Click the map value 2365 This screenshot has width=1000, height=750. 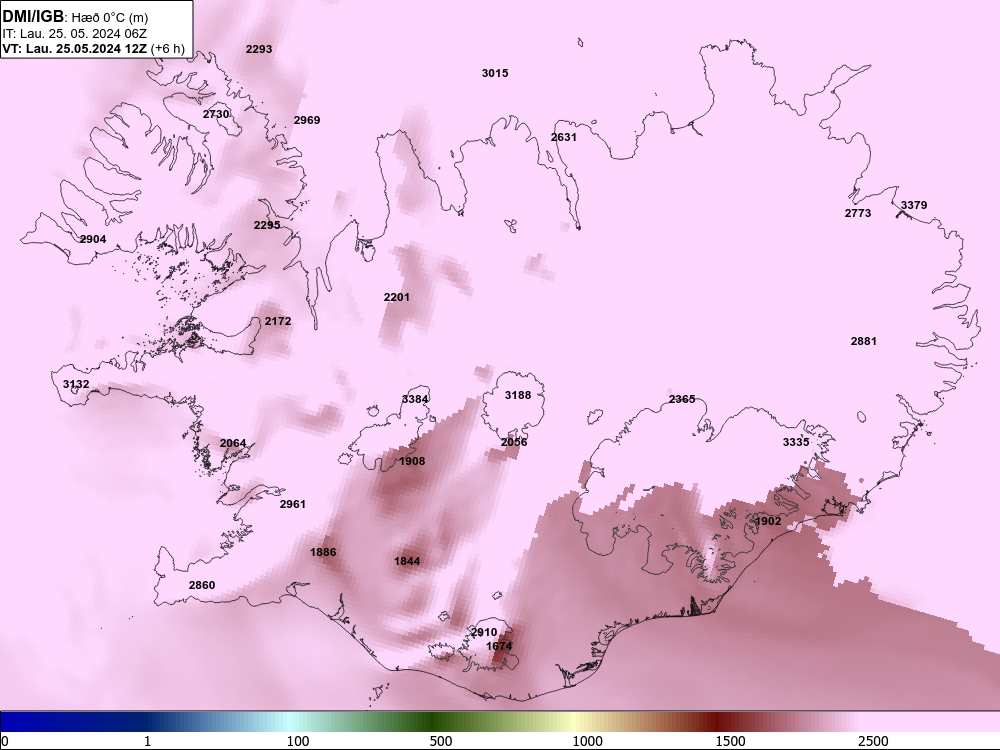coord(682,399)
